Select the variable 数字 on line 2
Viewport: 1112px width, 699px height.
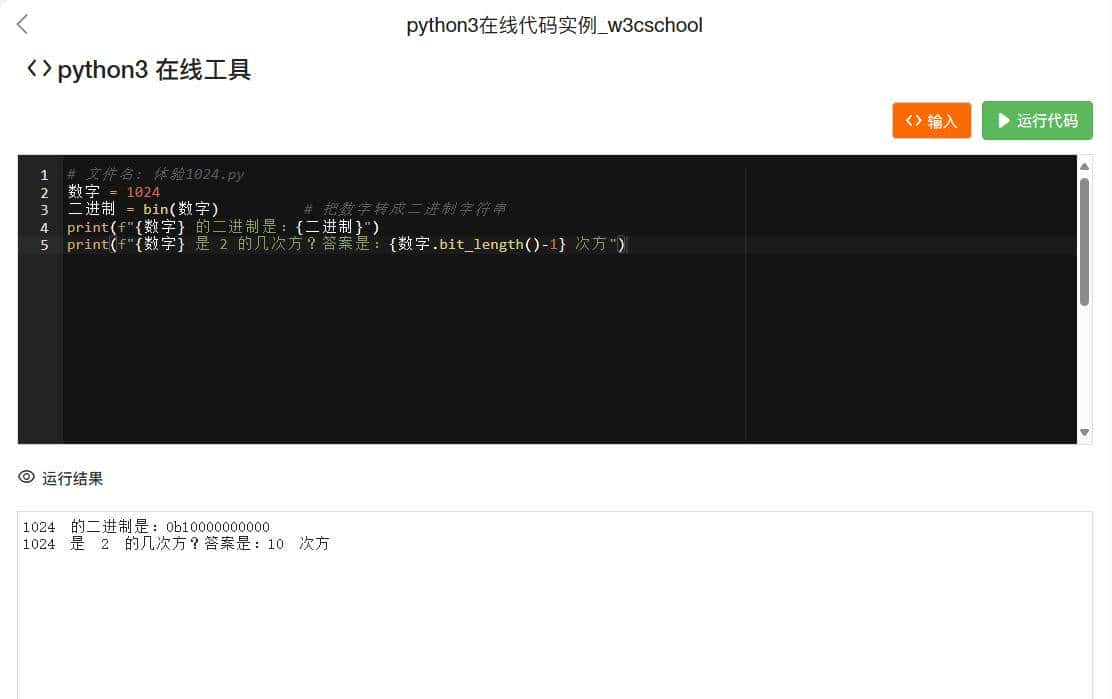coord(80,191)
